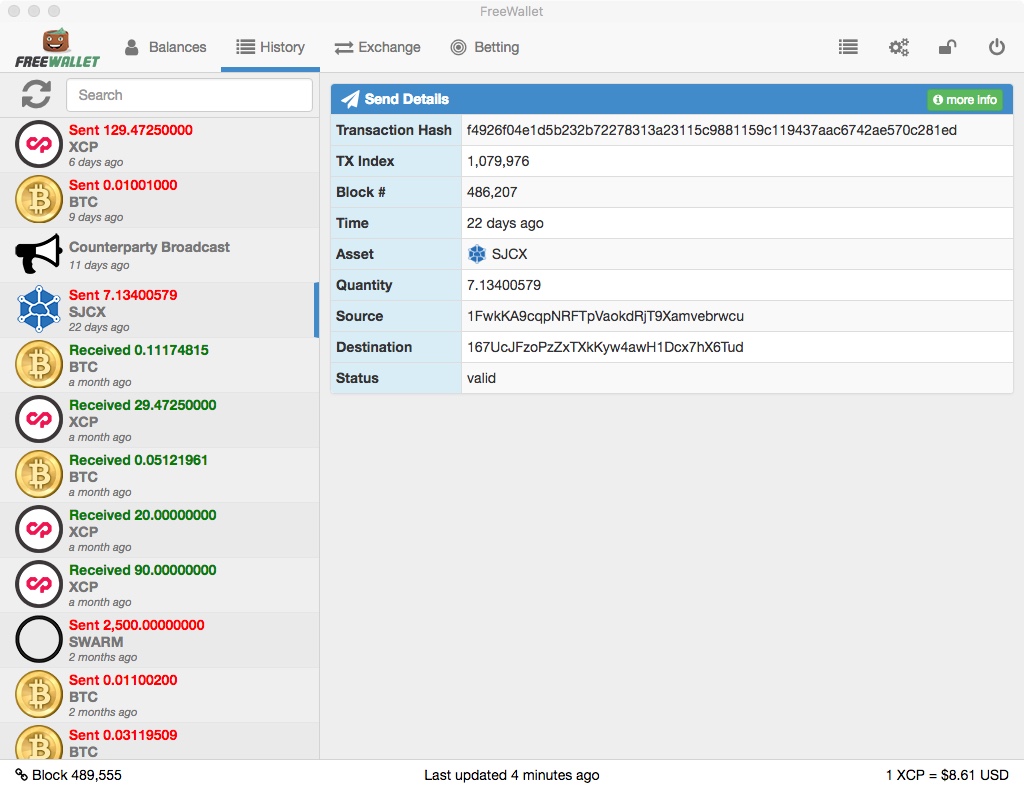The image size is (1024, 790).
Task: Click XCP icon for Sent 129.47250000
Action: tap(39, 144)
